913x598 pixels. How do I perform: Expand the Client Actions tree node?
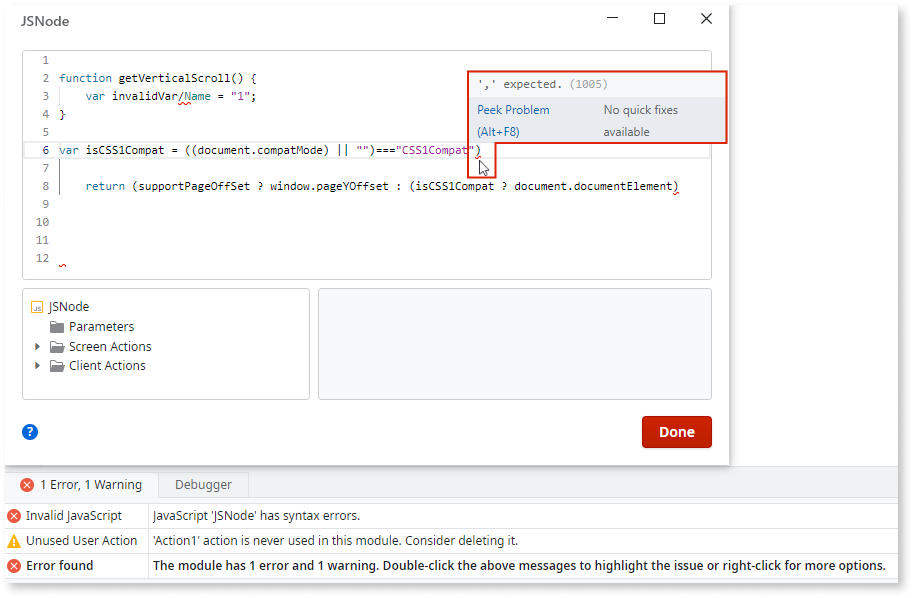coord(38,366)
